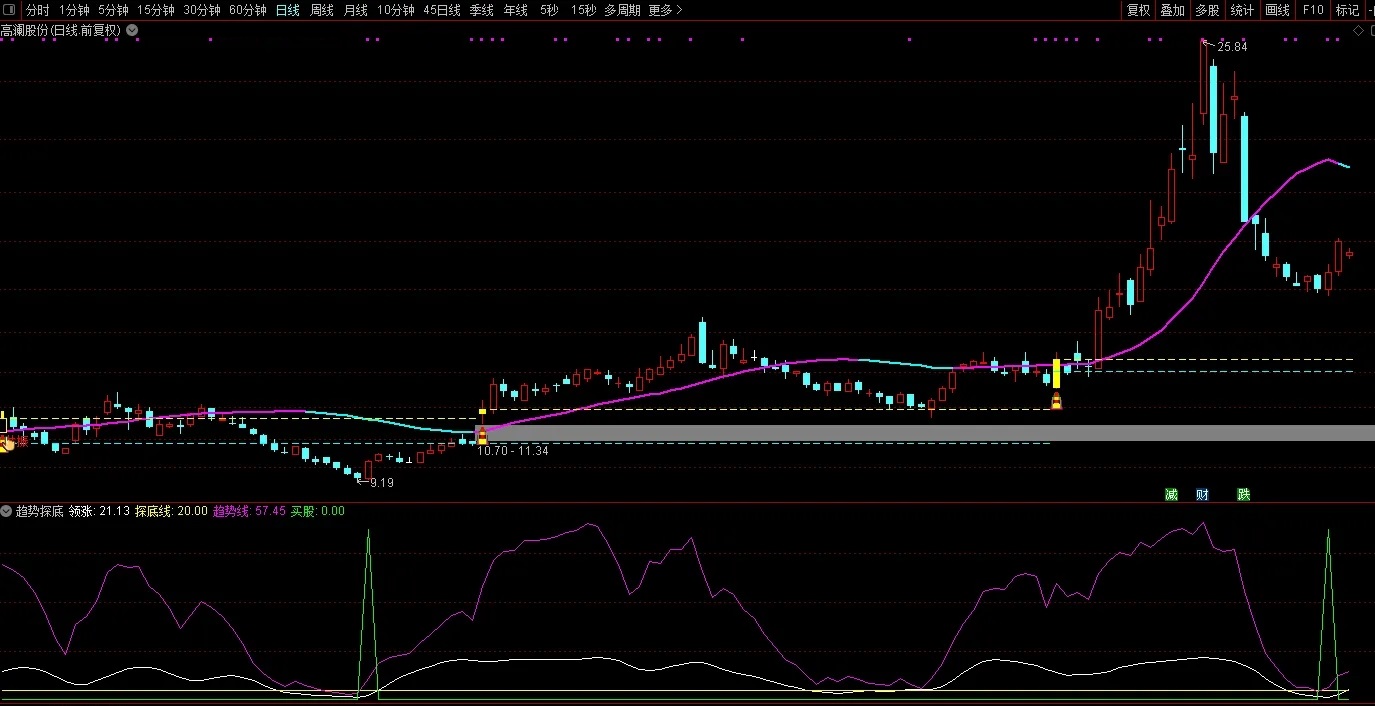
Task: Select the 分时 intraday view
Action: [37, 10]
